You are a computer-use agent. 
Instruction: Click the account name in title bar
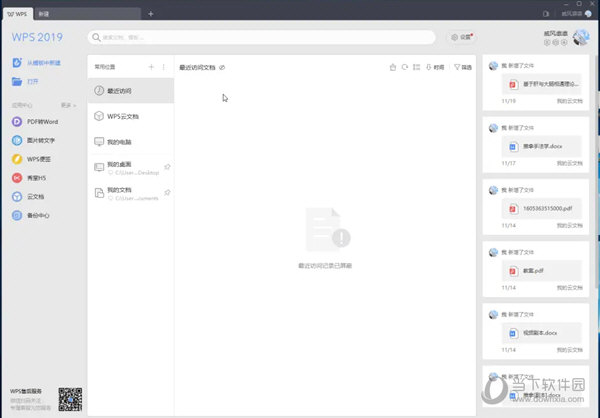coord(572,14)
